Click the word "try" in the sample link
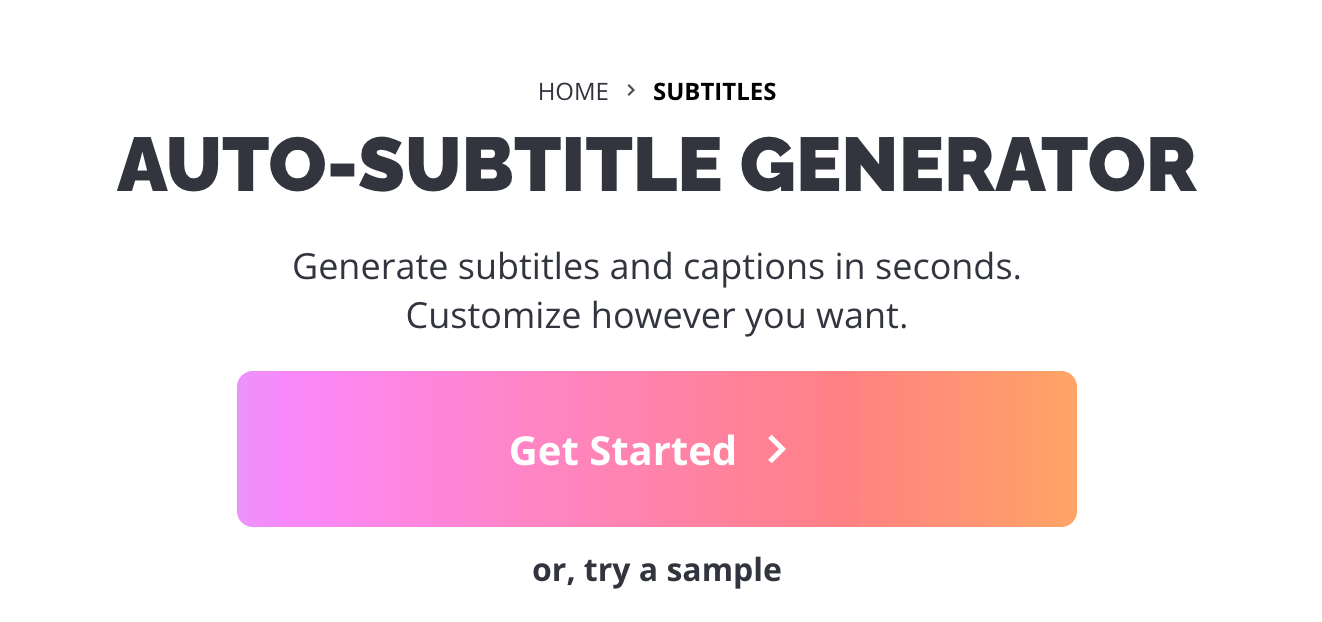Viewport: 1322px width, 622px height. coord(606,571)
